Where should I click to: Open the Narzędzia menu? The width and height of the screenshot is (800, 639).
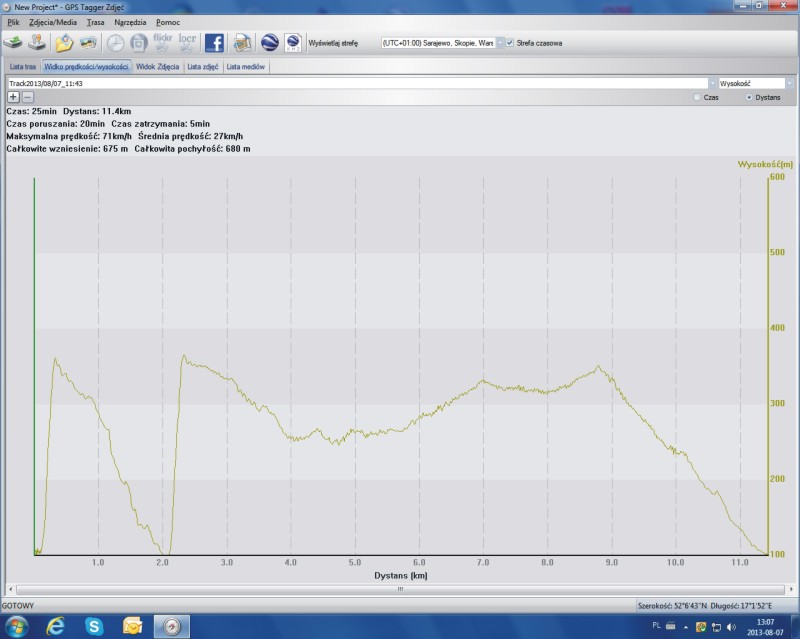tap(130, 22)
